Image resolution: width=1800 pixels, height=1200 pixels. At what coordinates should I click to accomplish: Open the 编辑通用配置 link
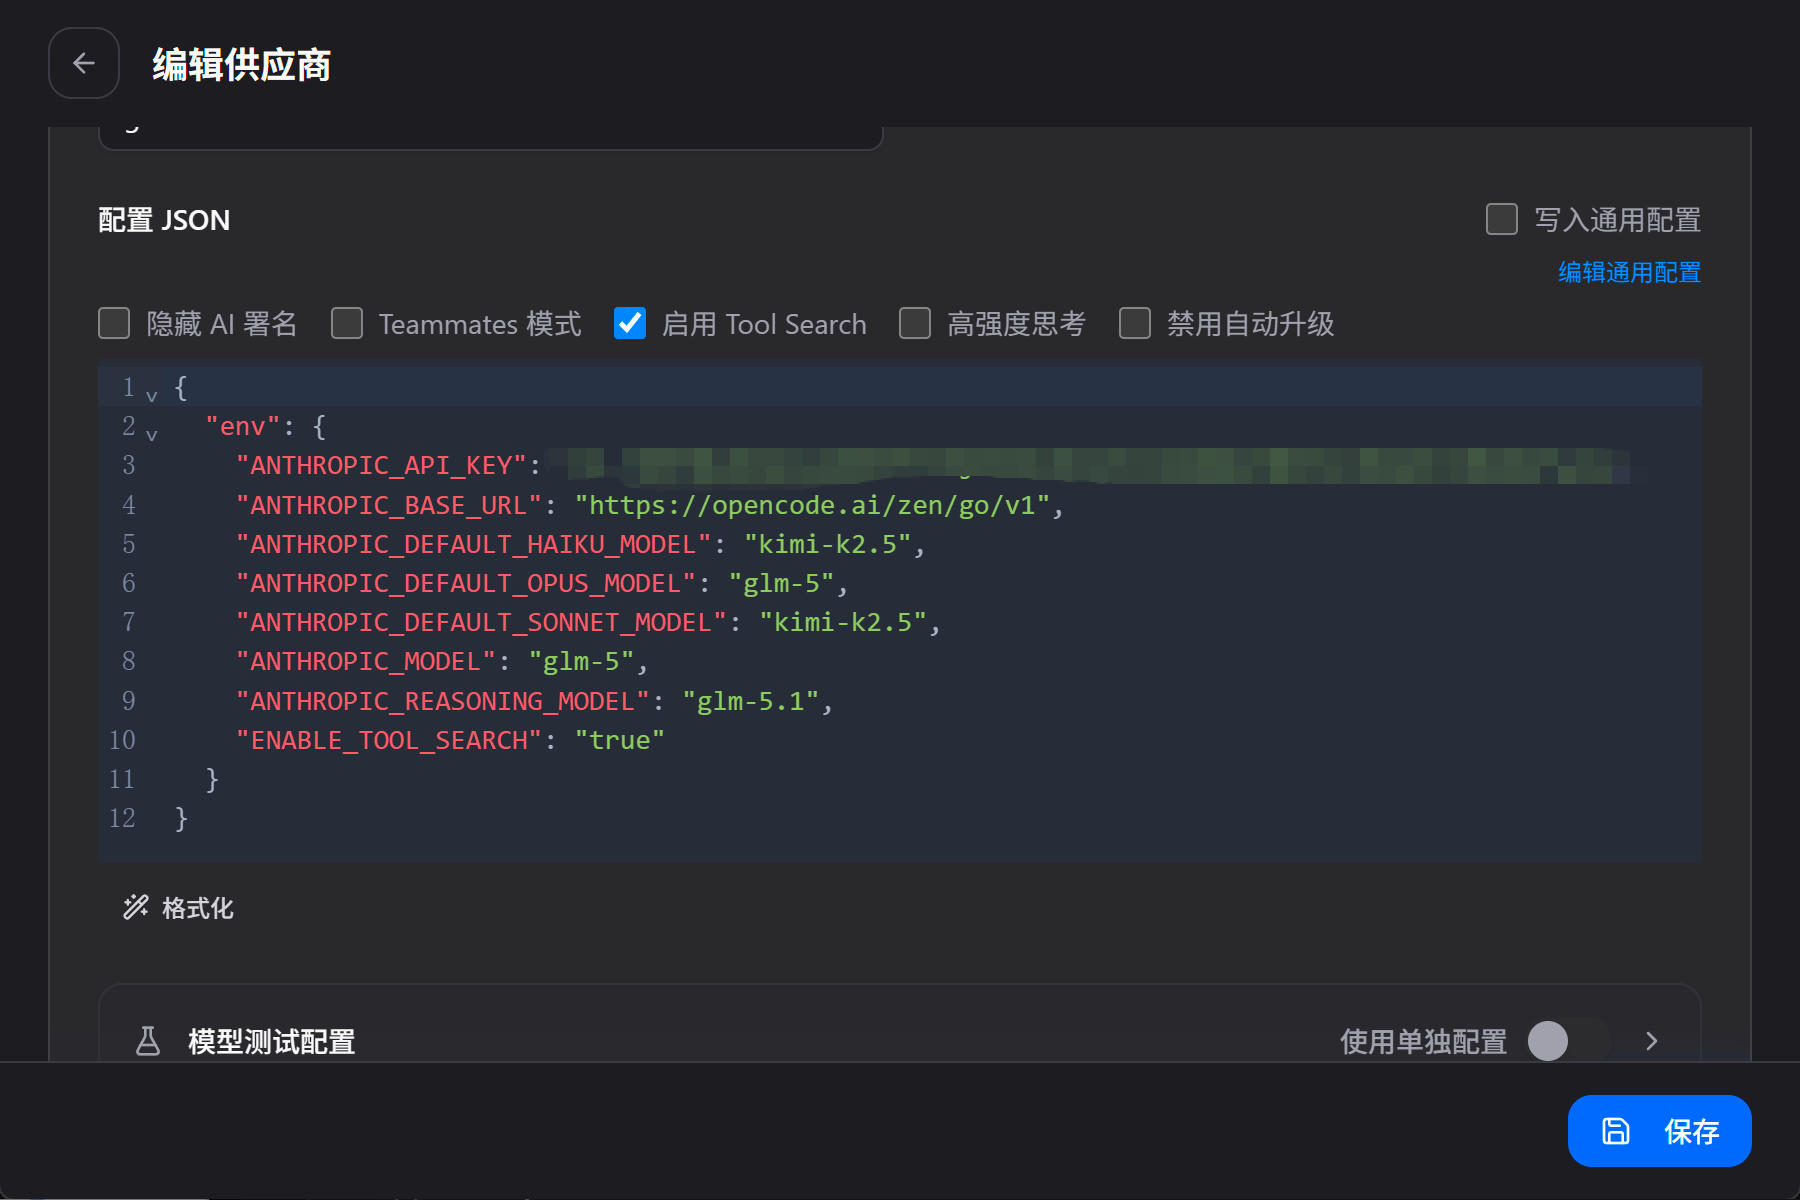(x=1629, y=272)
